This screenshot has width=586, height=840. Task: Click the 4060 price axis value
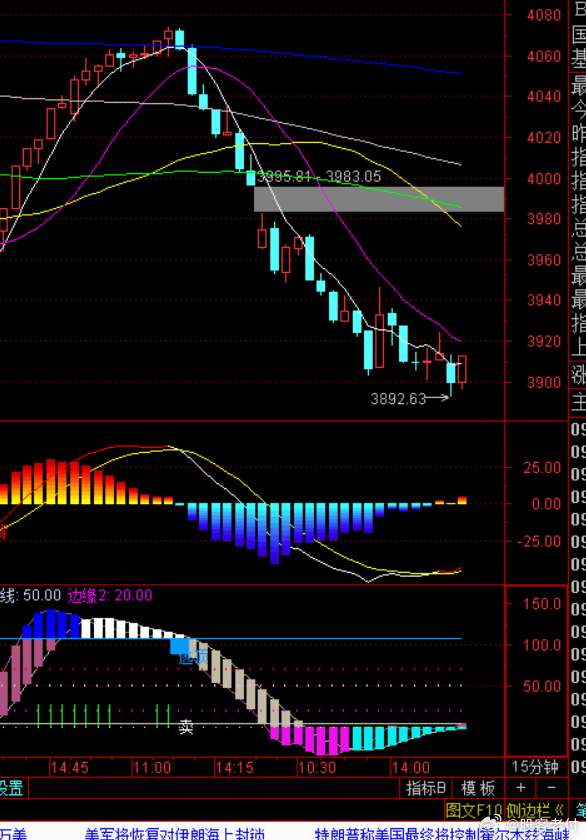pos(544,56)
